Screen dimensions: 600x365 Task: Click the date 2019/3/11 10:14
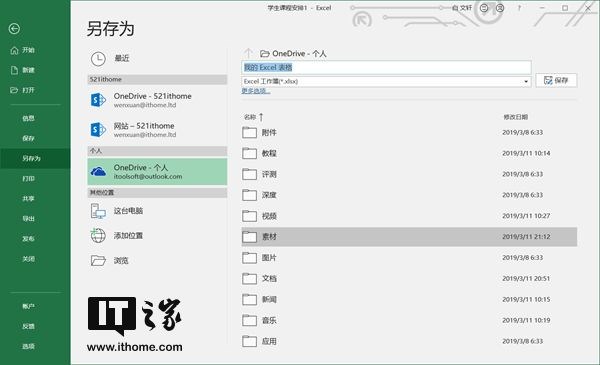click(x=526, y=153)
